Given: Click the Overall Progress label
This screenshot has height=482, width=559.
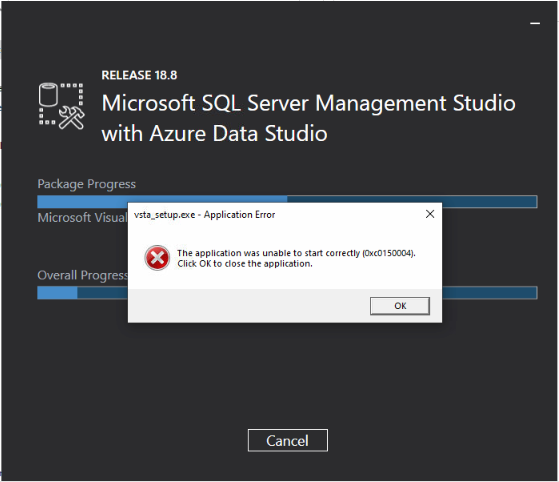Looking at the screenshot, I should (82, 275).
